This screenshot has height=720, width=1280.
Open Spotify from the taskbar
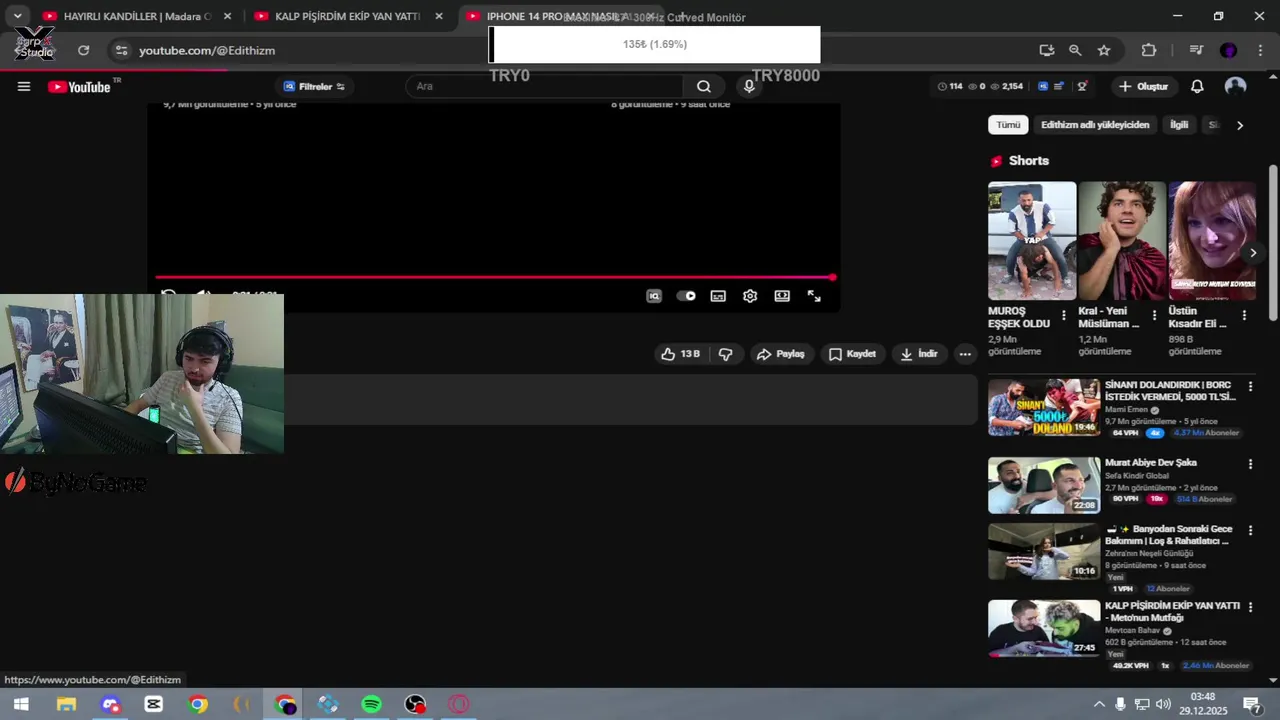tap(371, 704)
